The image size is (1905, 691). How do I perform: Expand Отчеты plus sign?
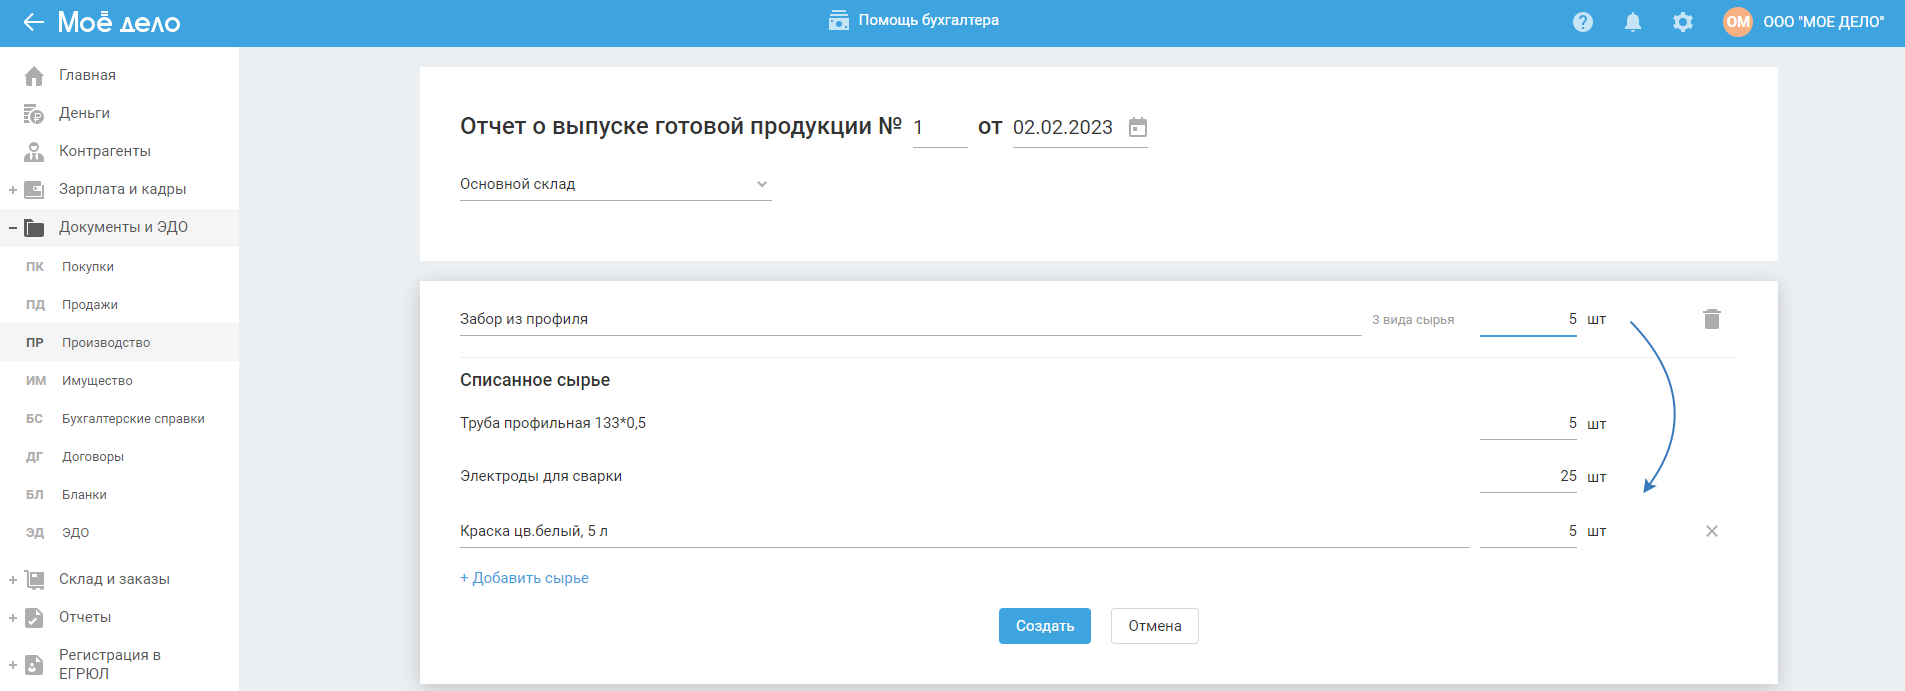click(x=13, y=618)
